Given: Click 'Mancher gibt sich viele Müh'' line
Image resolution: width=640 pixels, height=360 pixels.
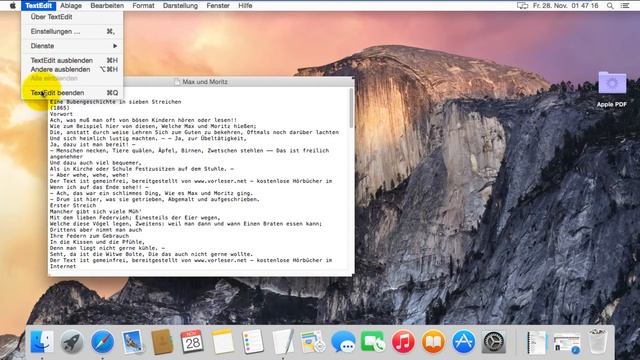Looking at the screenshot, I should click(96, 211).
